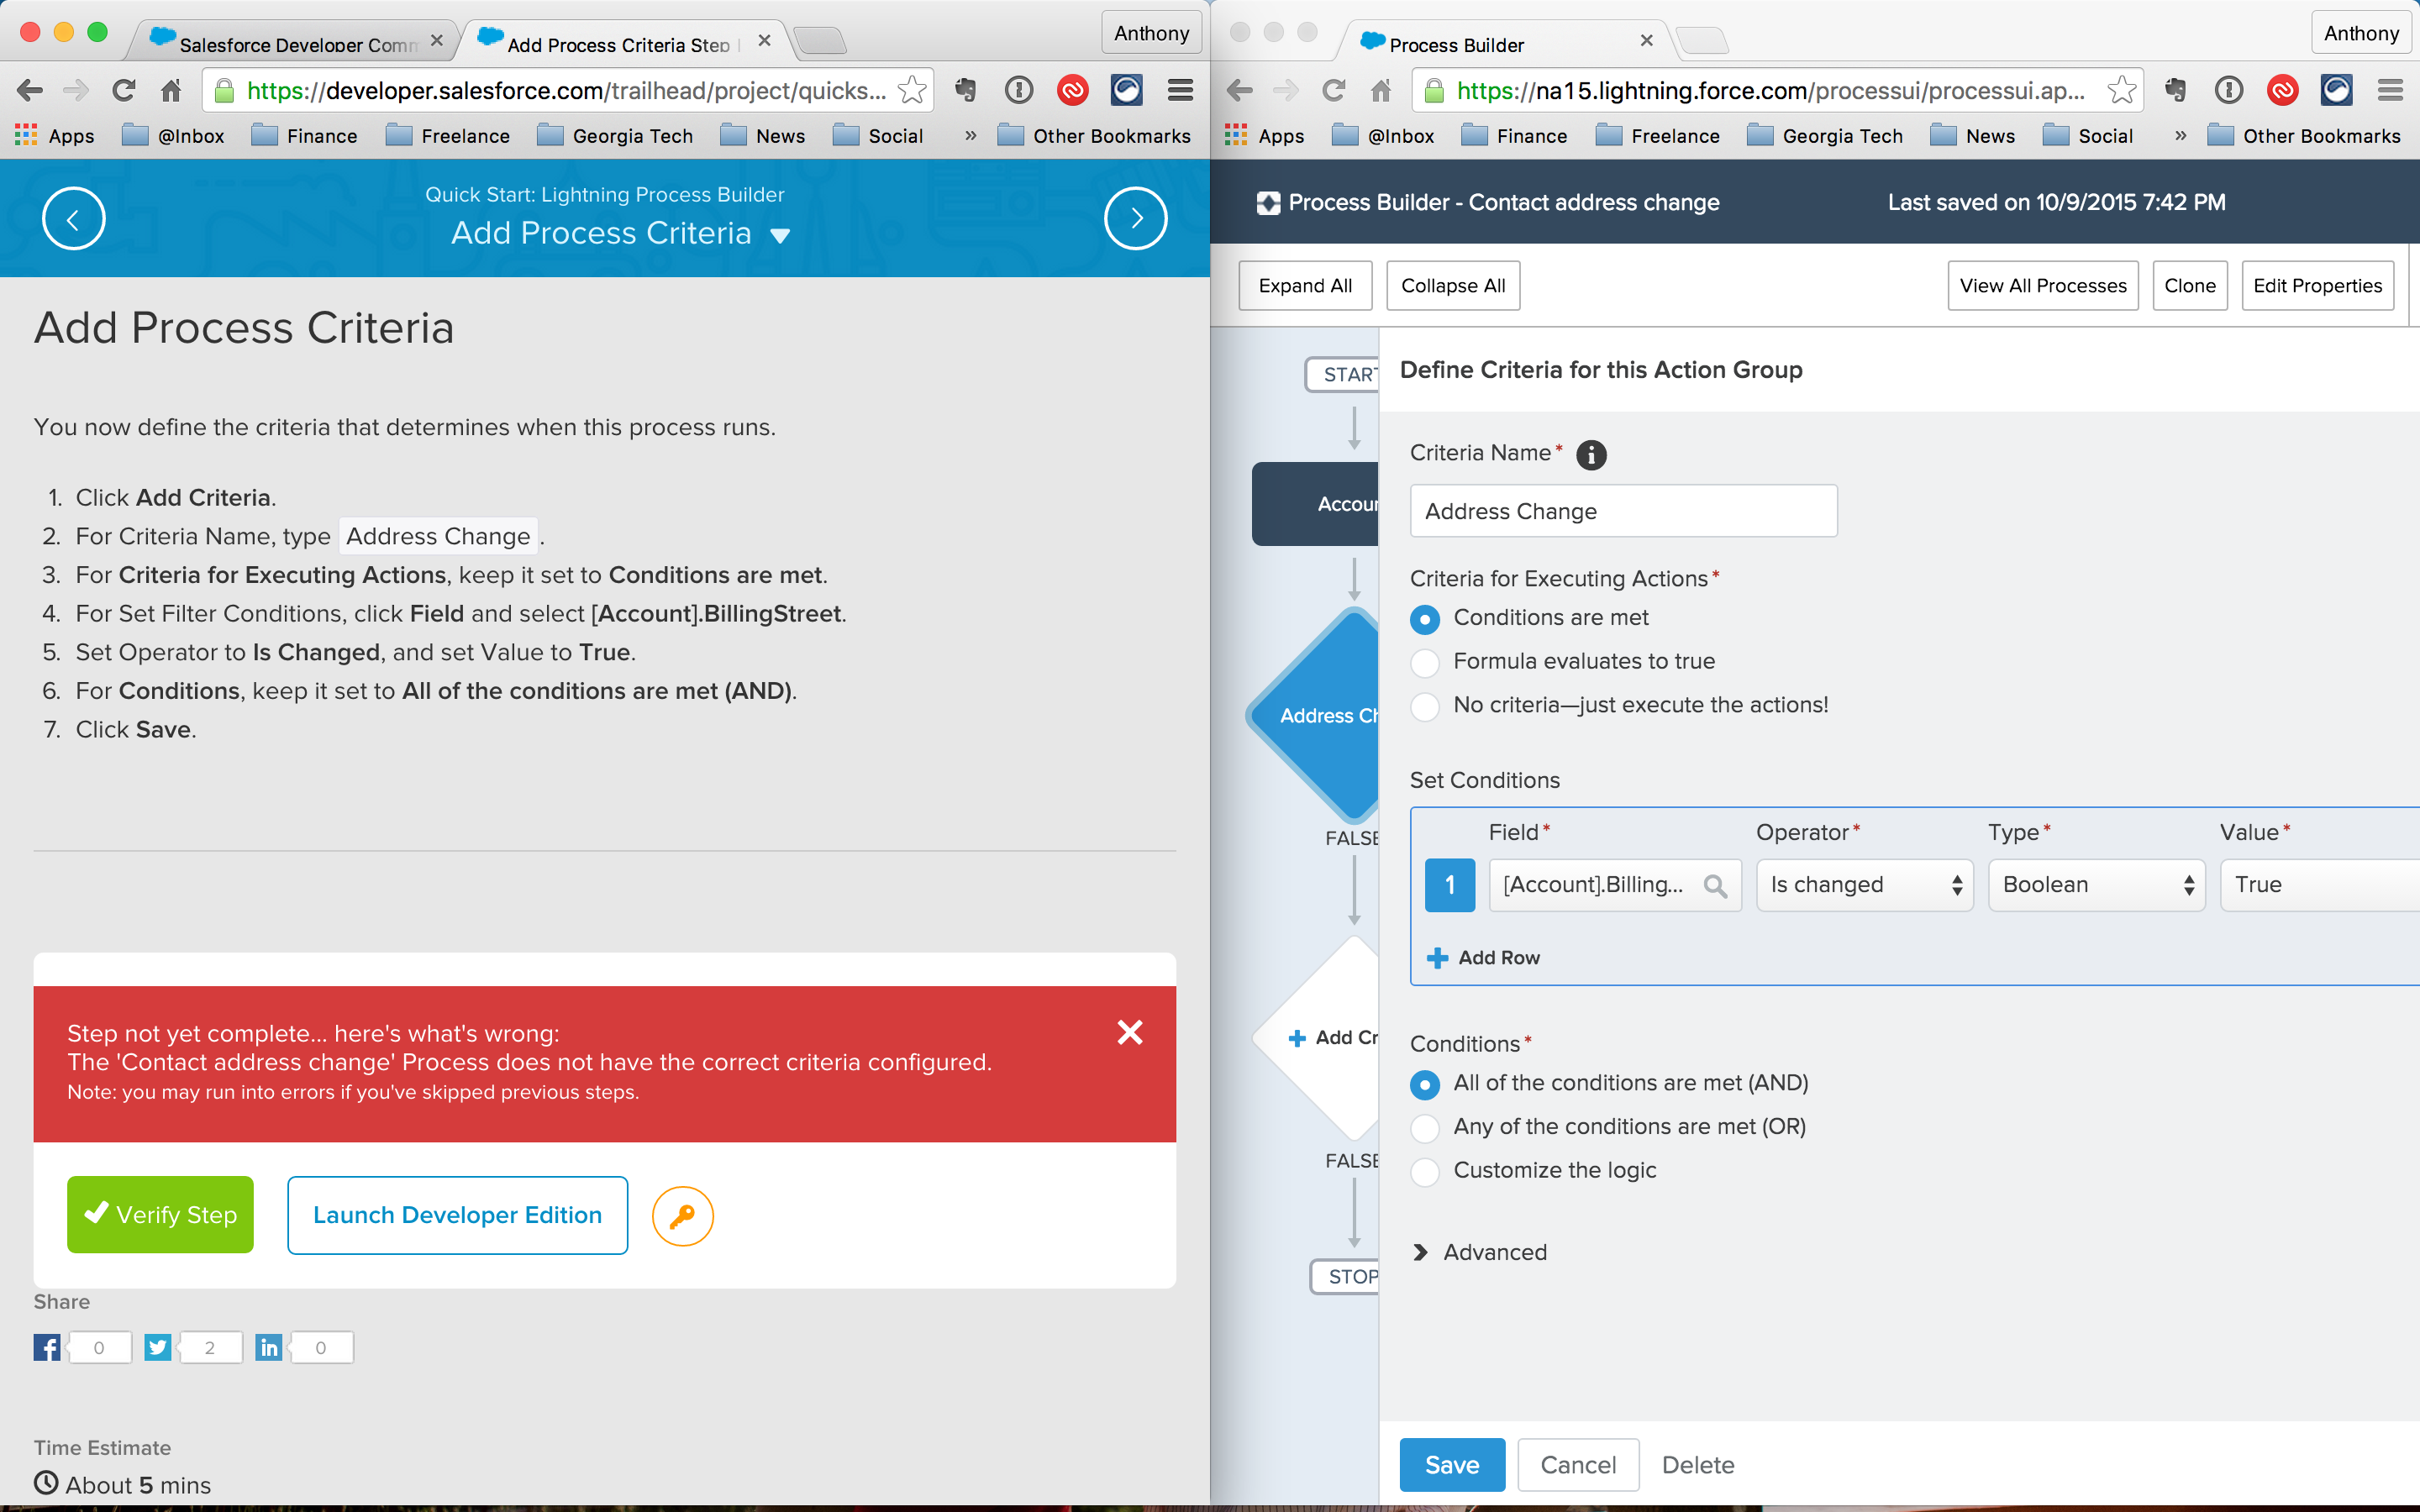
Task: Select No criteria—just execute the actions
Action: tap(1425, 706)
